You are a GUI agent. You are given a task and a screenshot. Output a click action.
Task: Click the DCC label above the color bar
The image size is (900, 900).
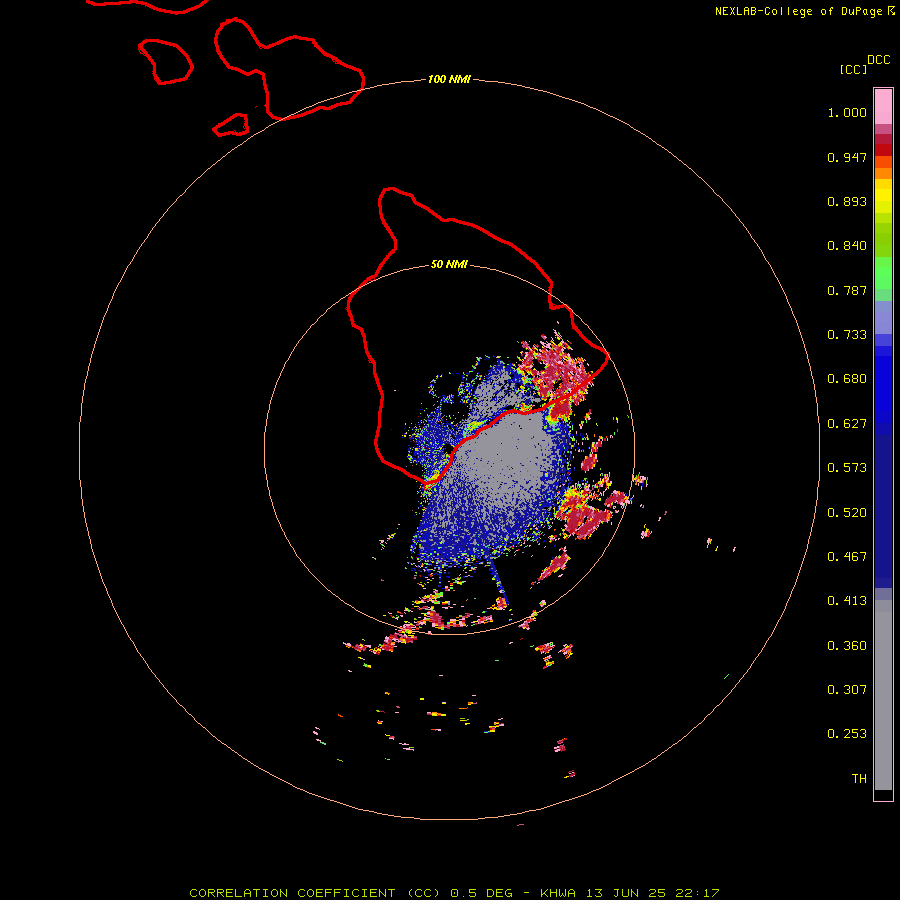click(879, 60)
